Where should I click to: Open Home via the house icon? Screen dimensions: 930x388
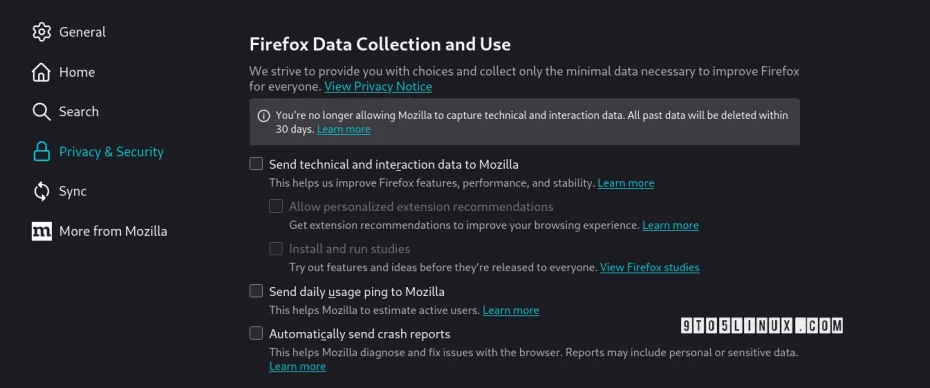coord(42,72)
